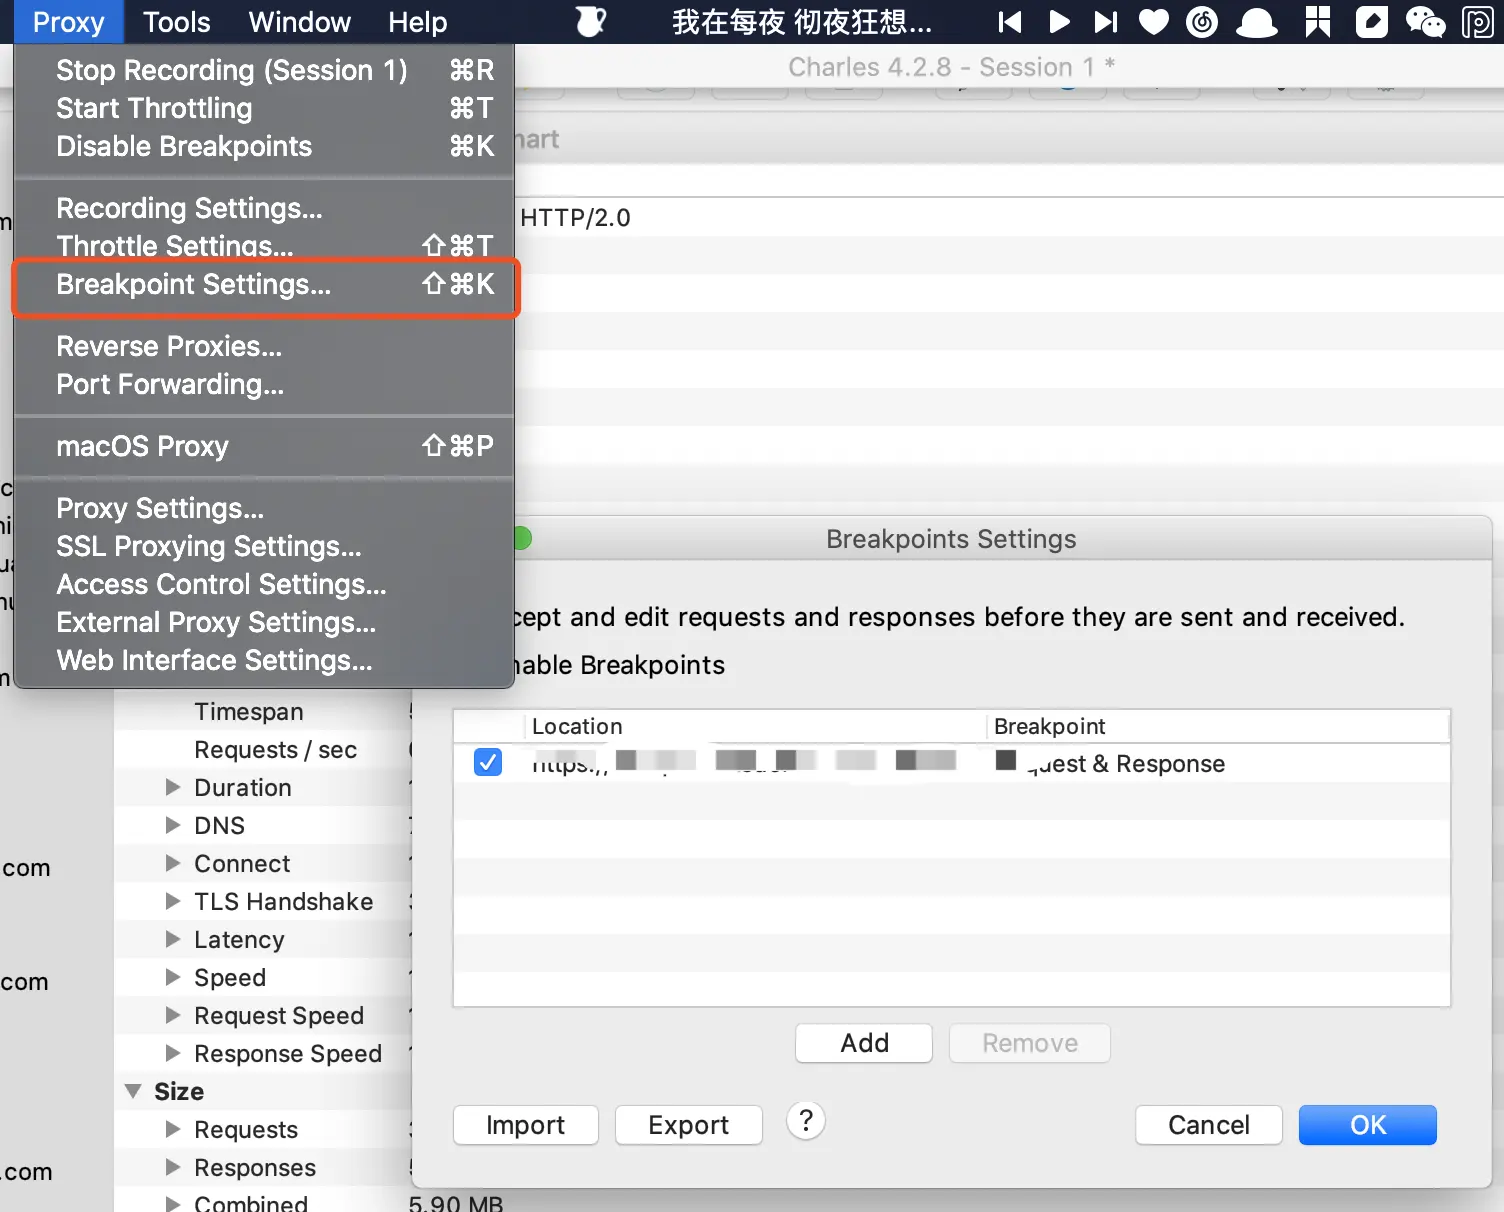
Task: Open the Tools menu
Action: (x=177, y=22)
